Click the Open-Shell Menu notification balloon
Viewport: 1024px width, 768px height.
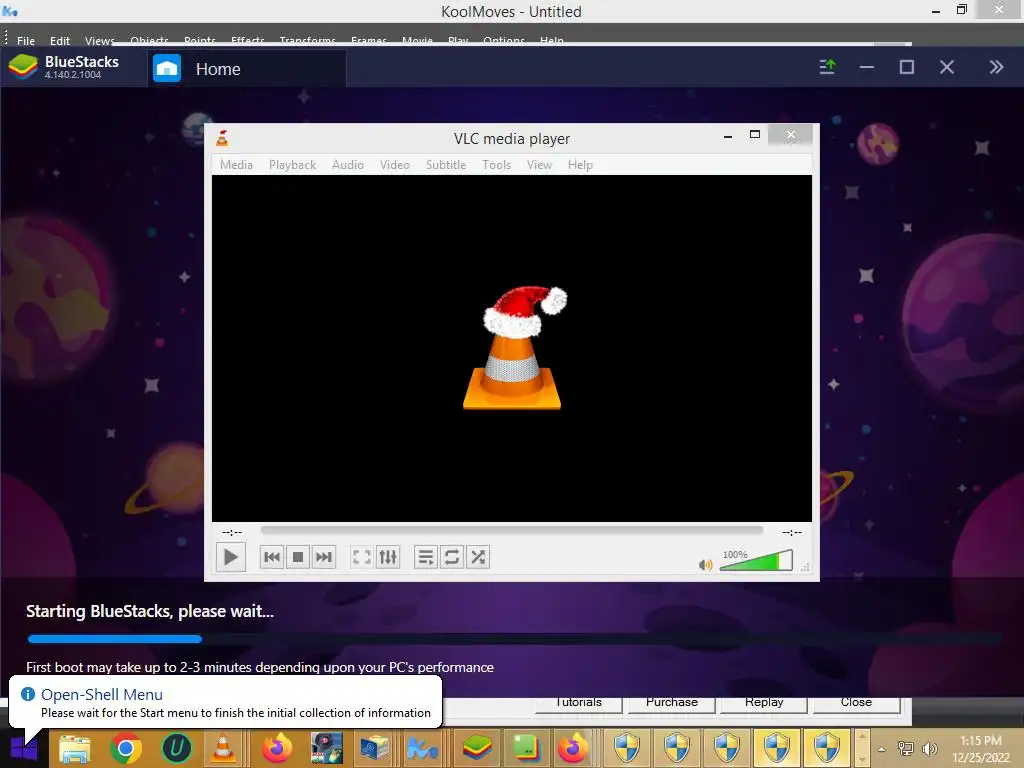pos(225,703)
